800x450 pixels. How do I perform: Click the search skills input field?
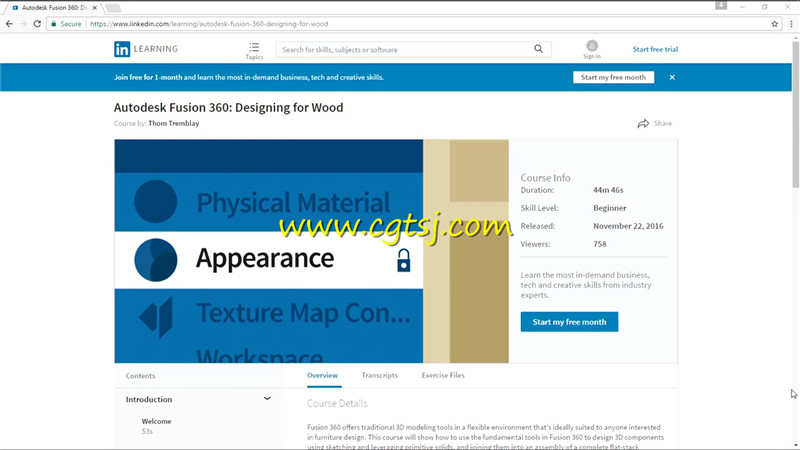pyautogui.click(x=403, y=49)
